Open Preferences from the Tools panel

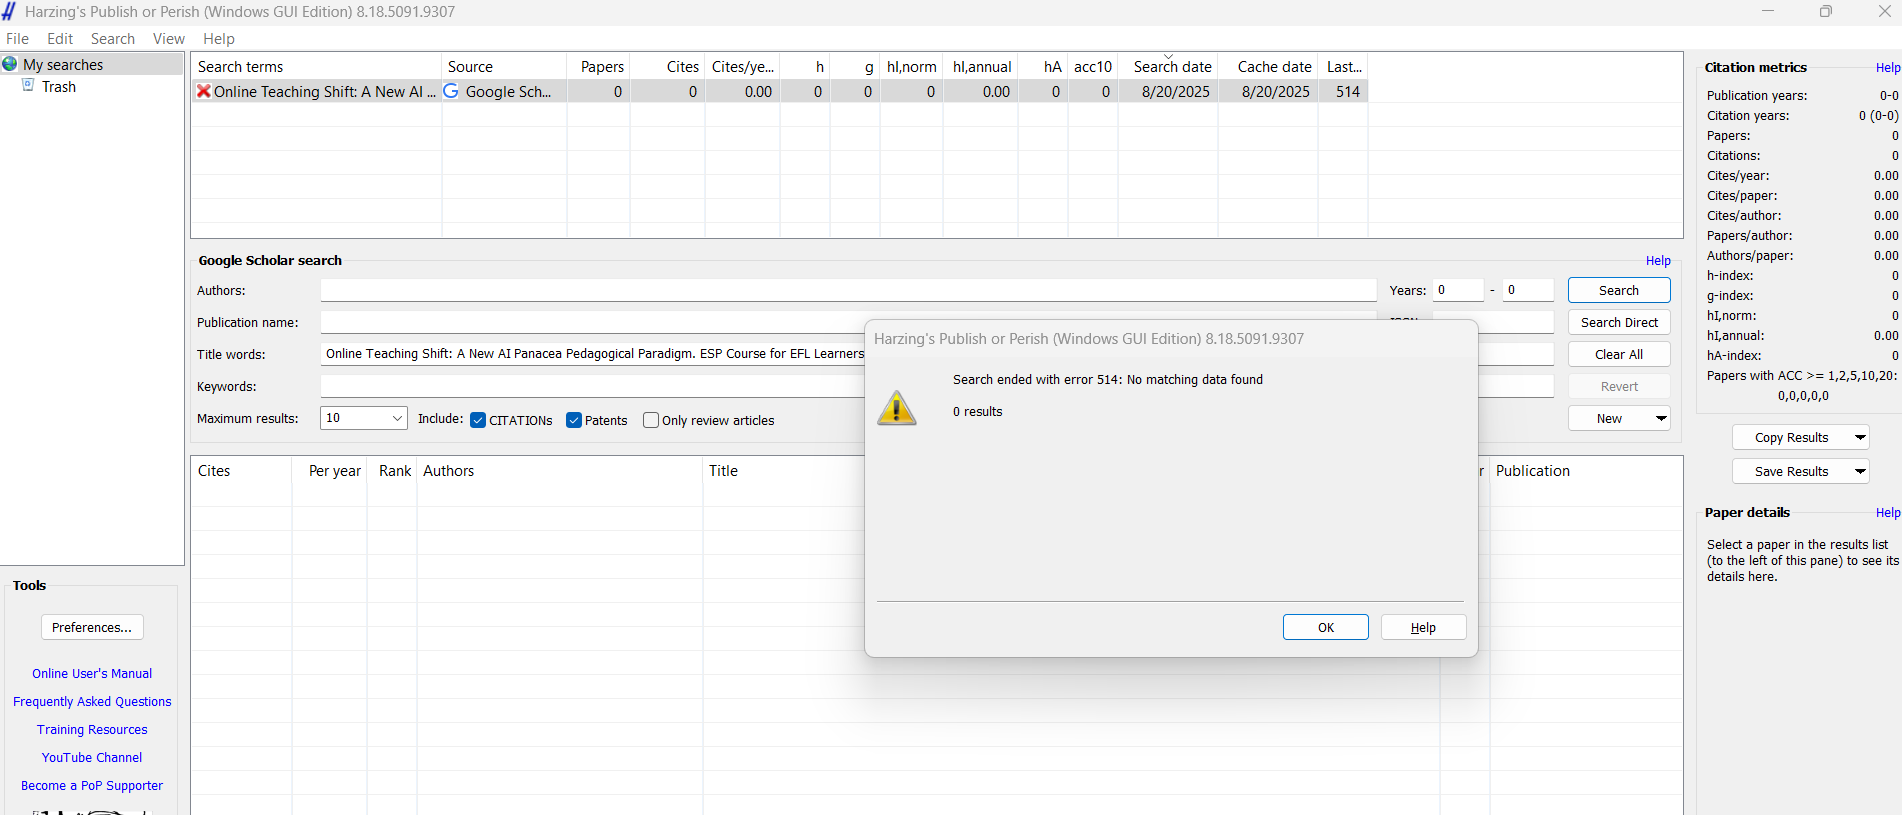92,627
